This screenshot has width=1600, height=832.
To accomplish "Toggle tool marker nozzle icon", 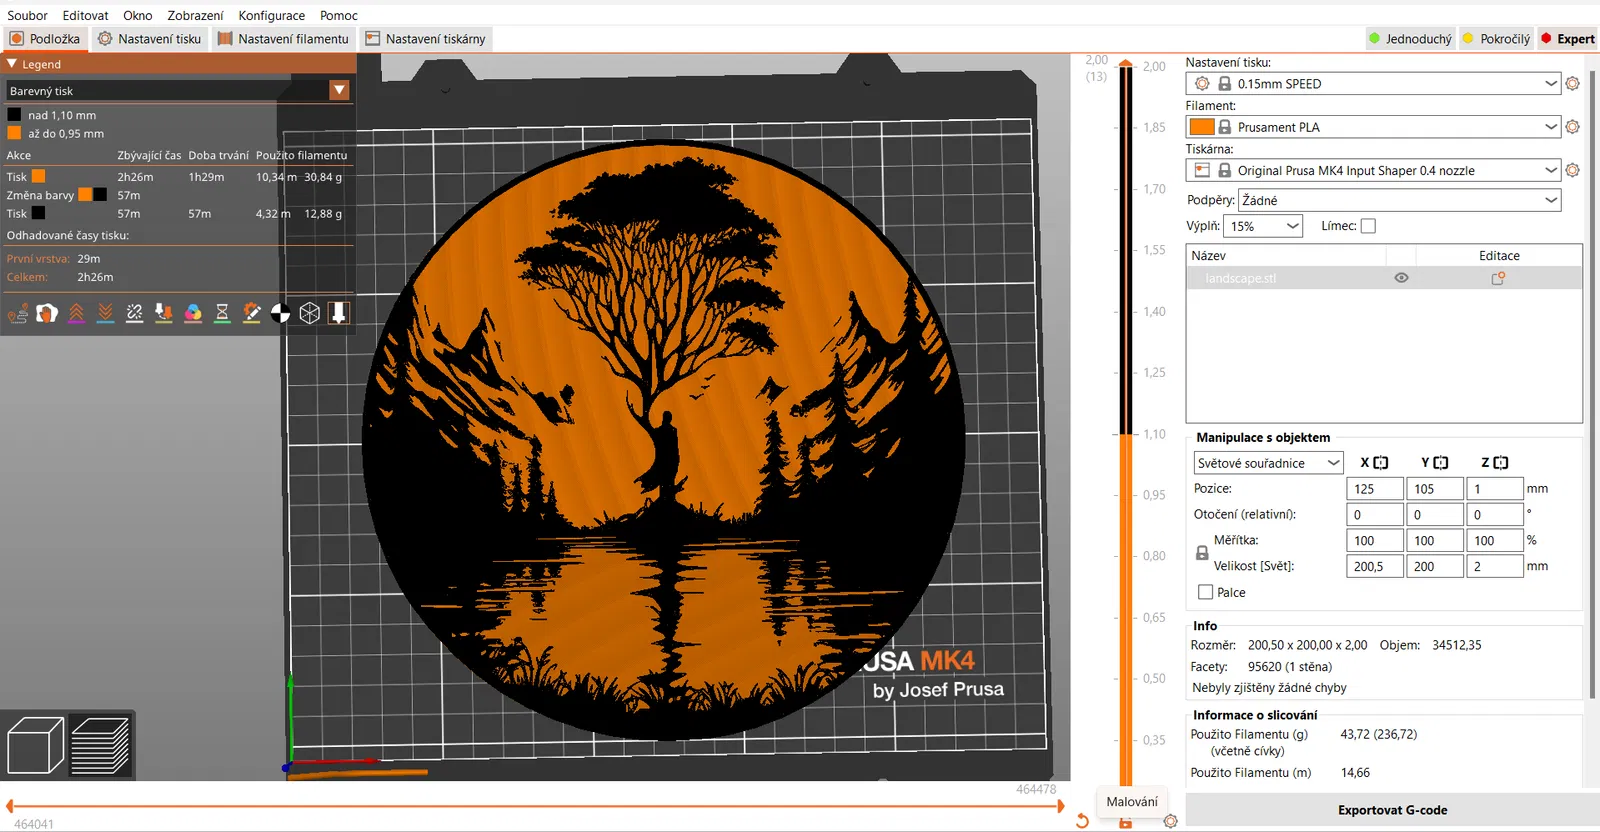I will tap(339, 314).
